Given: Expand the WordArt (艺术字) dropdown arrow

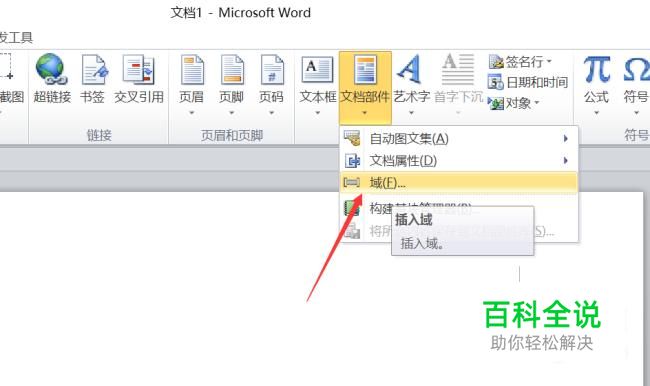Looking at the screenshot, I should [412, 113].
